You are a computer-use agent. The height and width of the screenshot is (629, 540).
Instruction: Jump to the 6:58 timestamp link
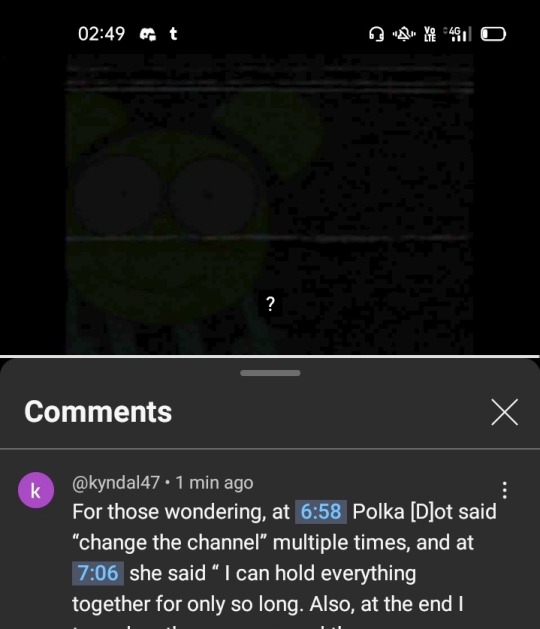coord(321,512)
